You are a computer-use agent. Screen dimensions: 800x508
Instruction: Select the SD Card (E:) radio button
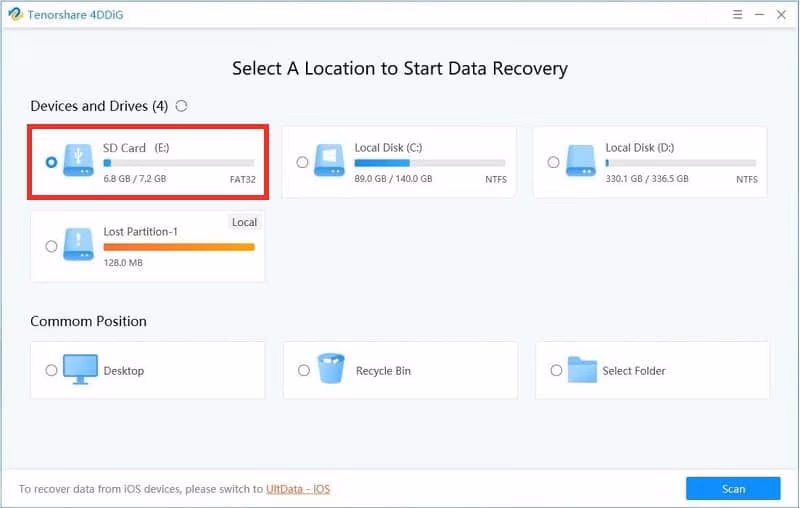pos(51,162)
